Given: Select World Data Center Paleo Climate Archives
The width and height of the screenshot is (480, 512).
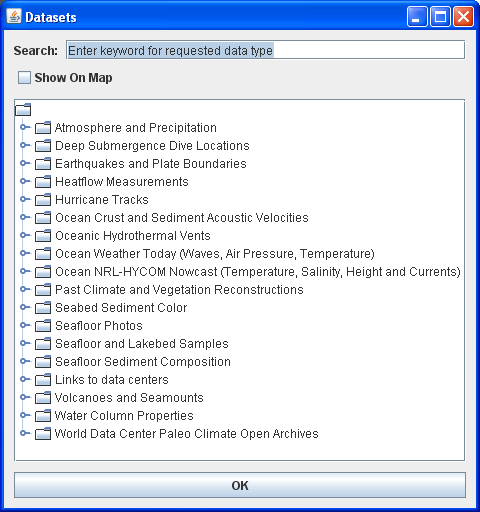Looking at the screenshot, I should pyautogui.click(x=187, y=434).
